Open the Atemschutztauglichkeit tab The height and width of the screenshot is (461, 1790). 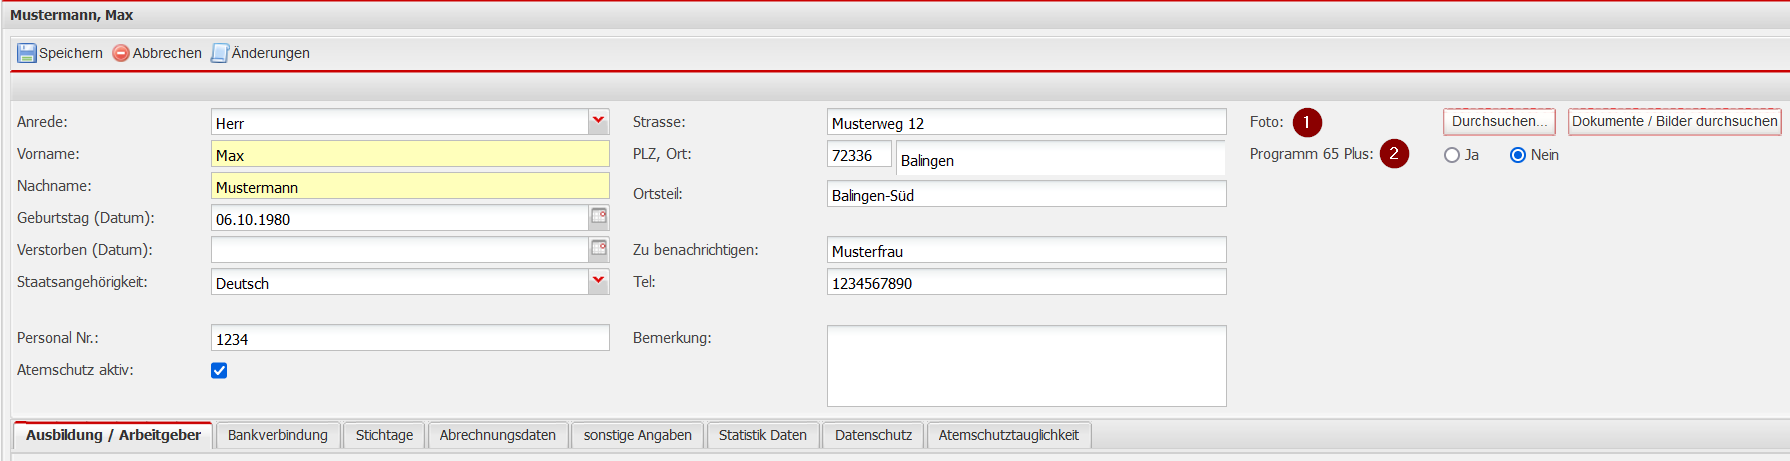[x=1008, y=435]
